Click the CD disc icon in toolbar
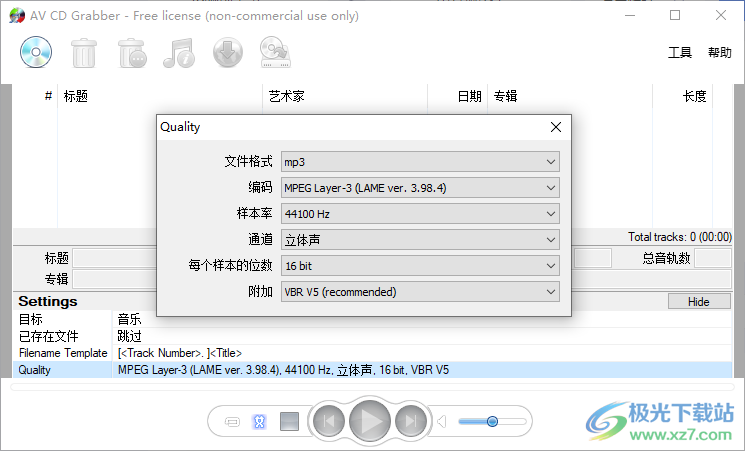The width and height of the screenshot is (745, 451). pyautogui.click(x=36, y=52)
